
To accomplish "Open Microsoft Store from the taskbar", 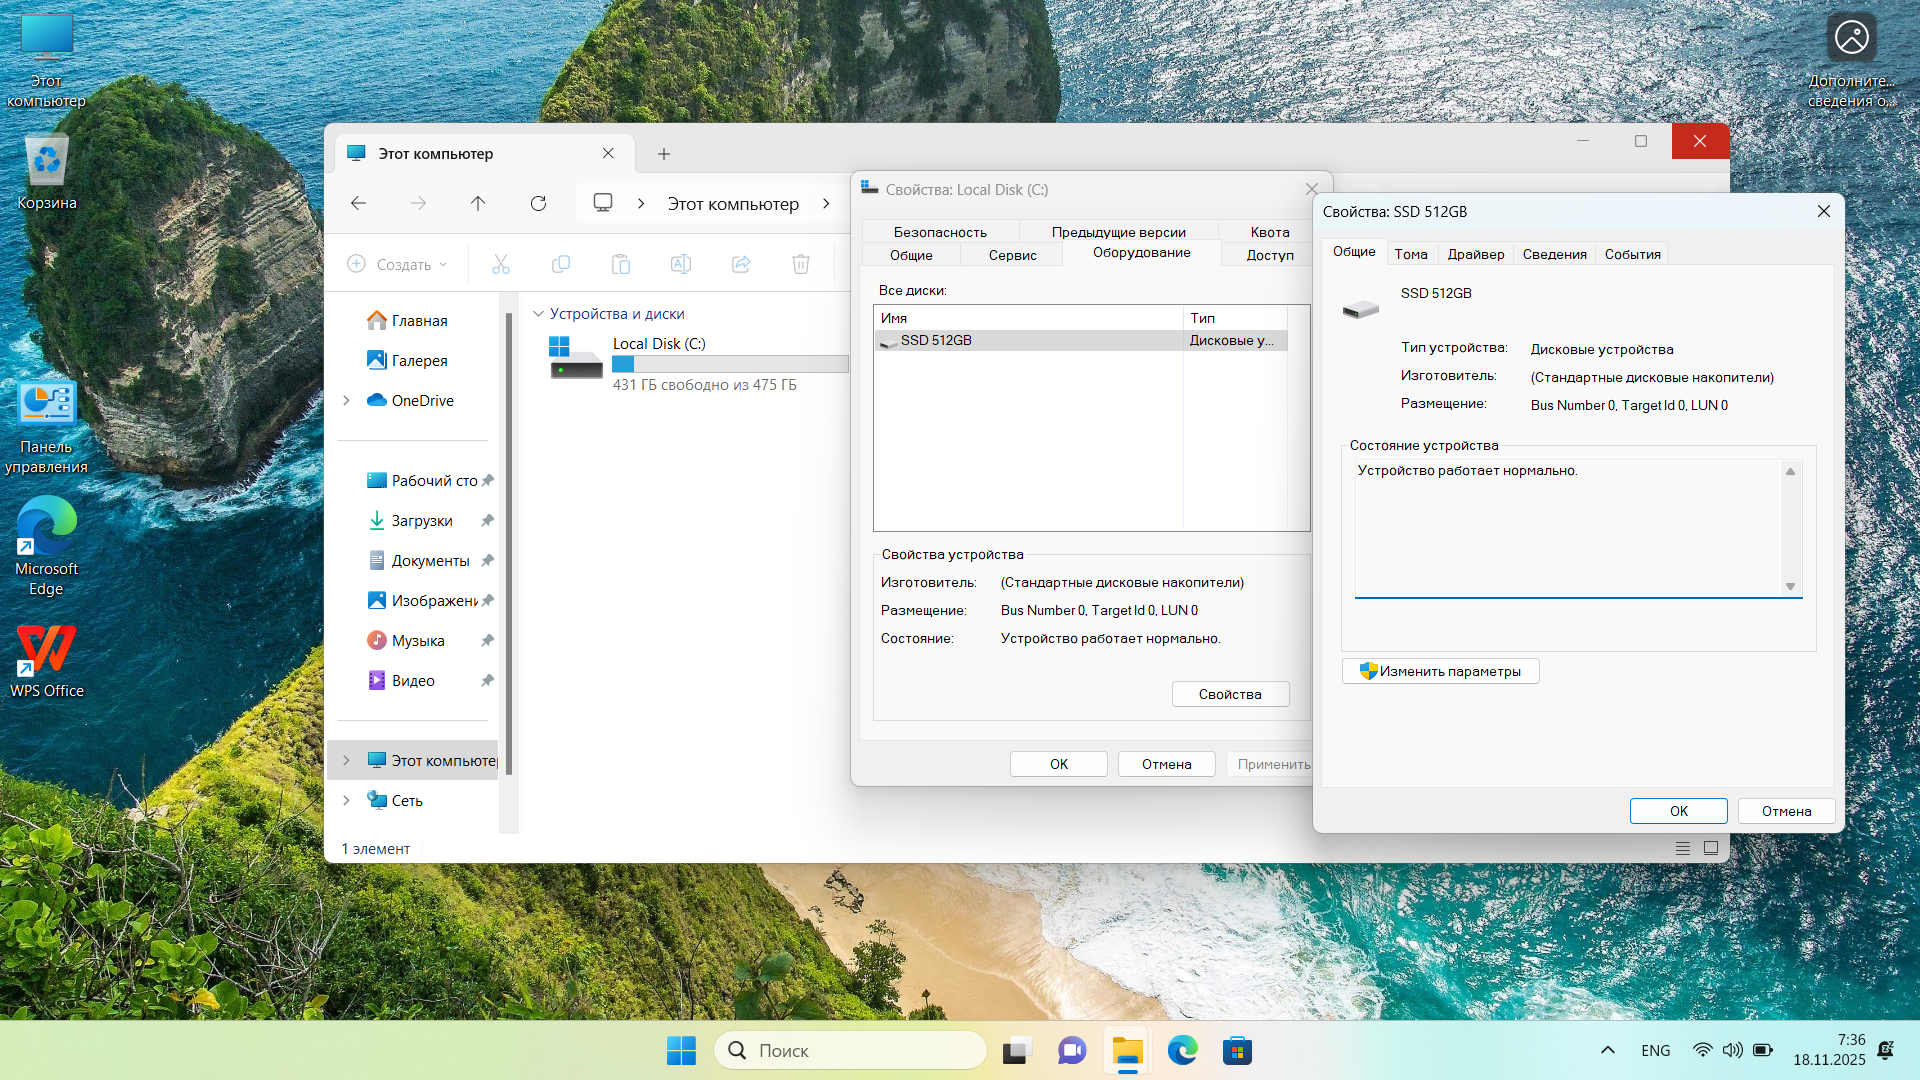I will point(1237,1051).
